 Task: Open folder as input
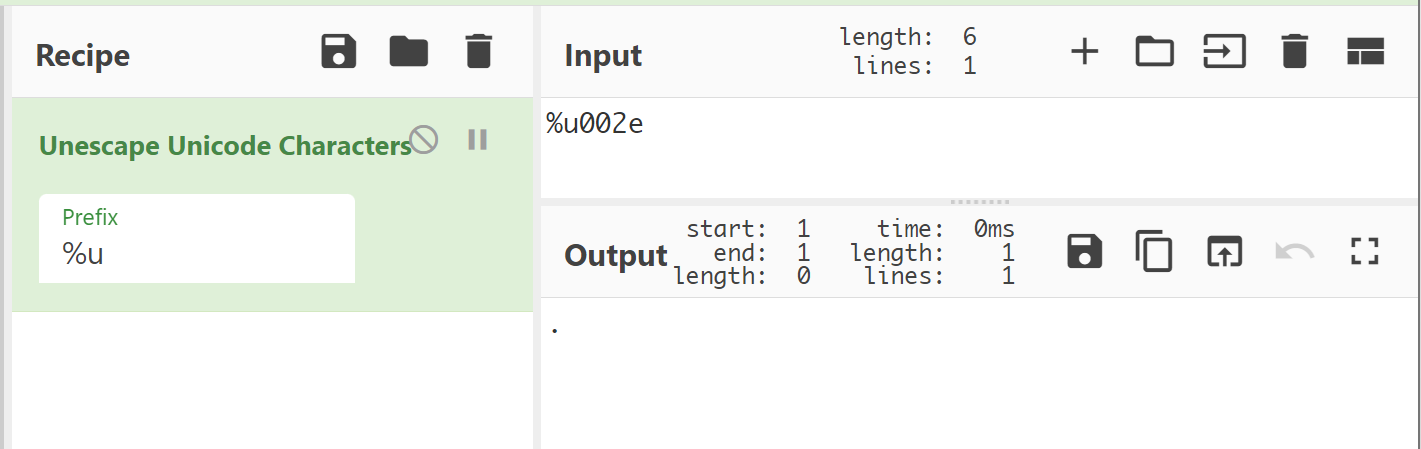click(x=1154, y=52)
